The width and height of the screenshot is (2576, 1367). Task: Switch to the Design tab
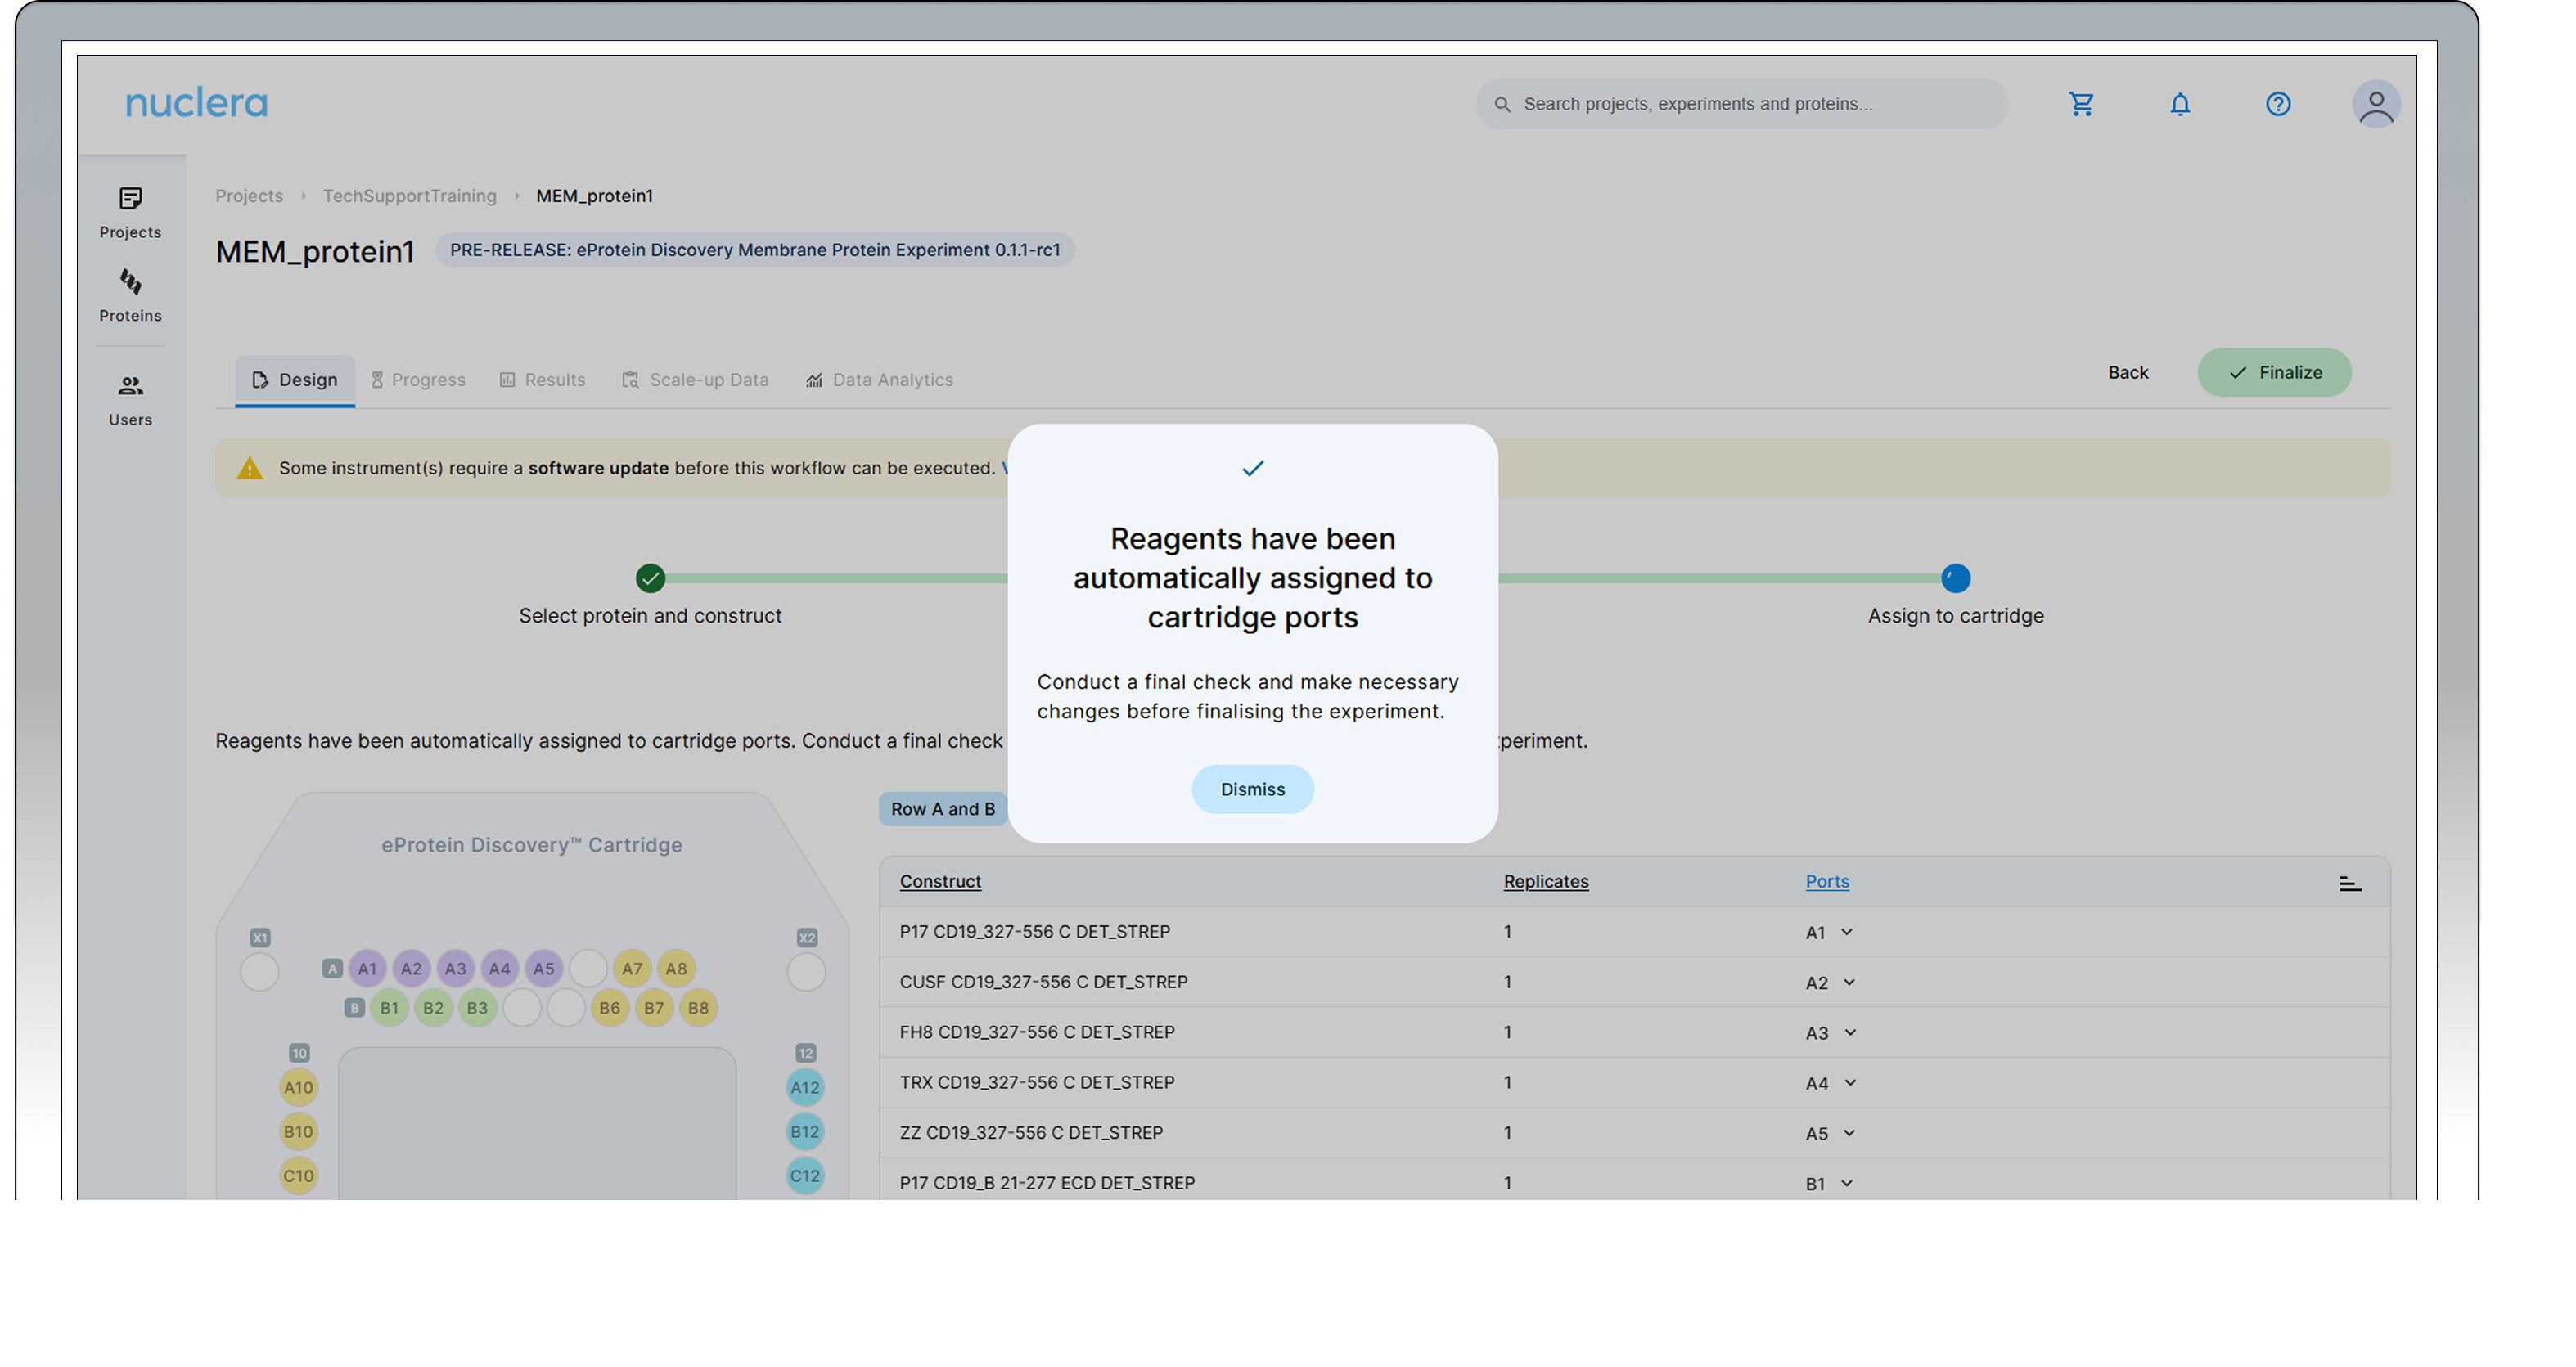(x=295, y=380)
